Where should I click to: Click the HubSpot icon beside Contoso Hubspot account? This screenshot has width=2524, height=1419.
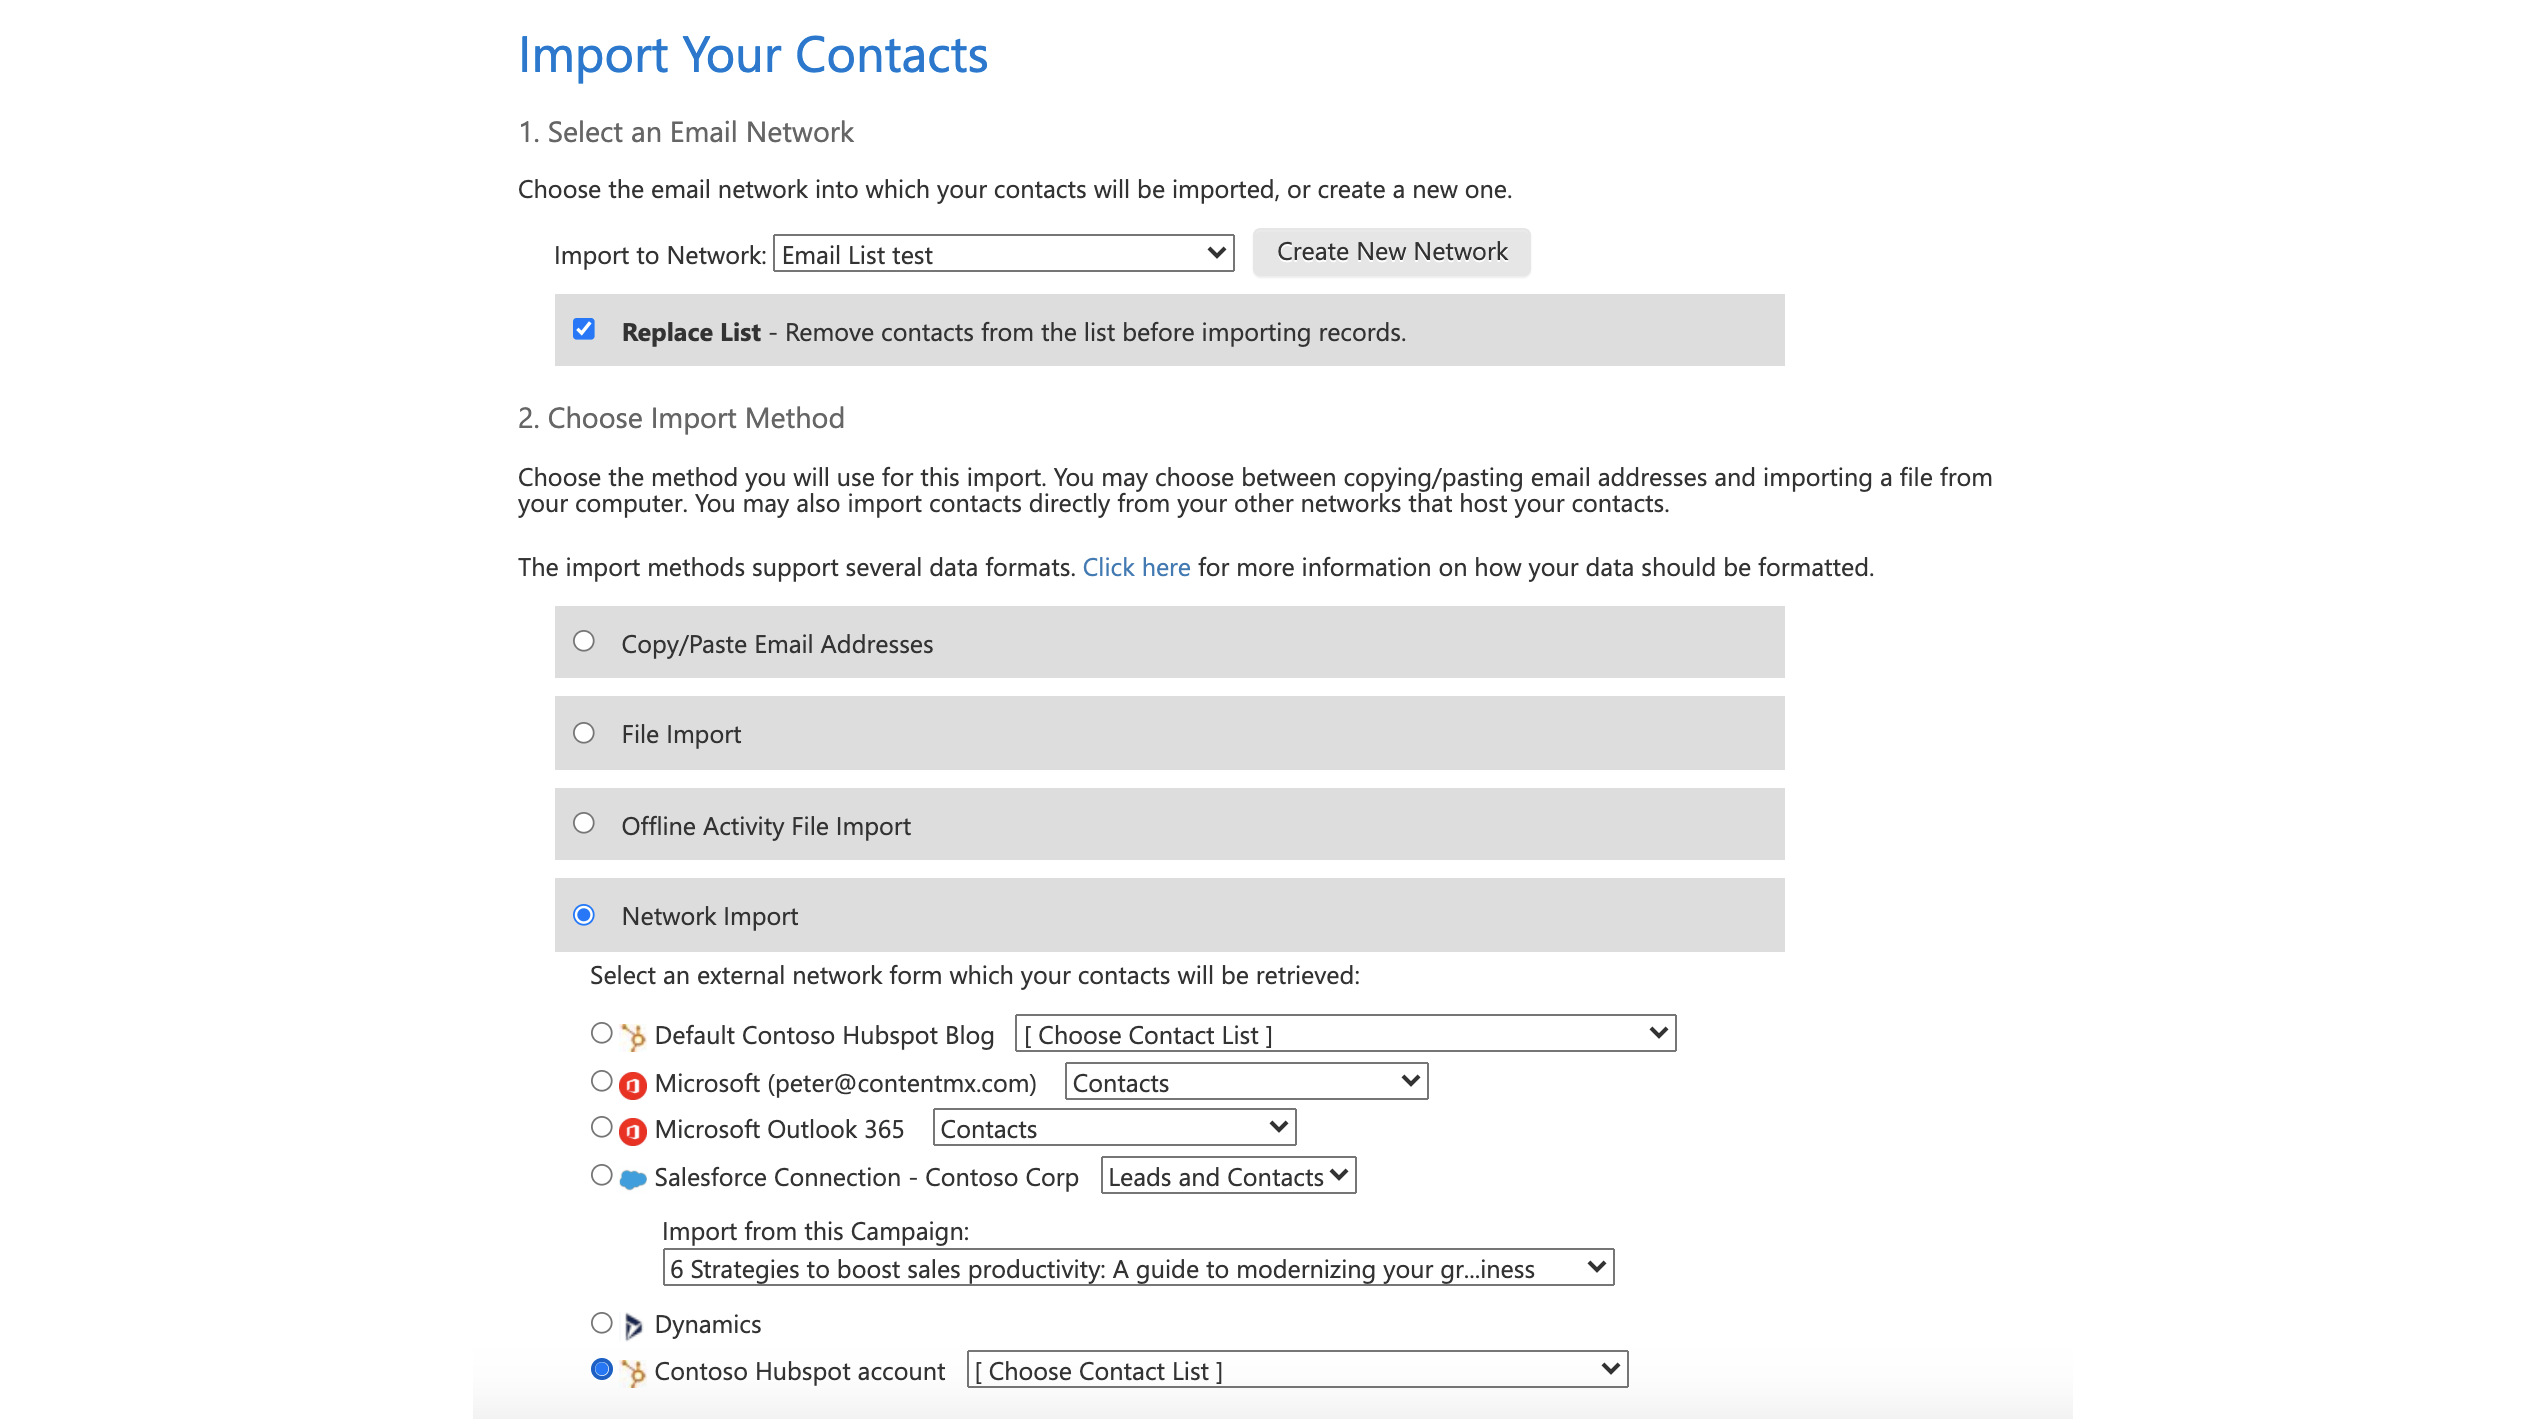coord(633,1371)
